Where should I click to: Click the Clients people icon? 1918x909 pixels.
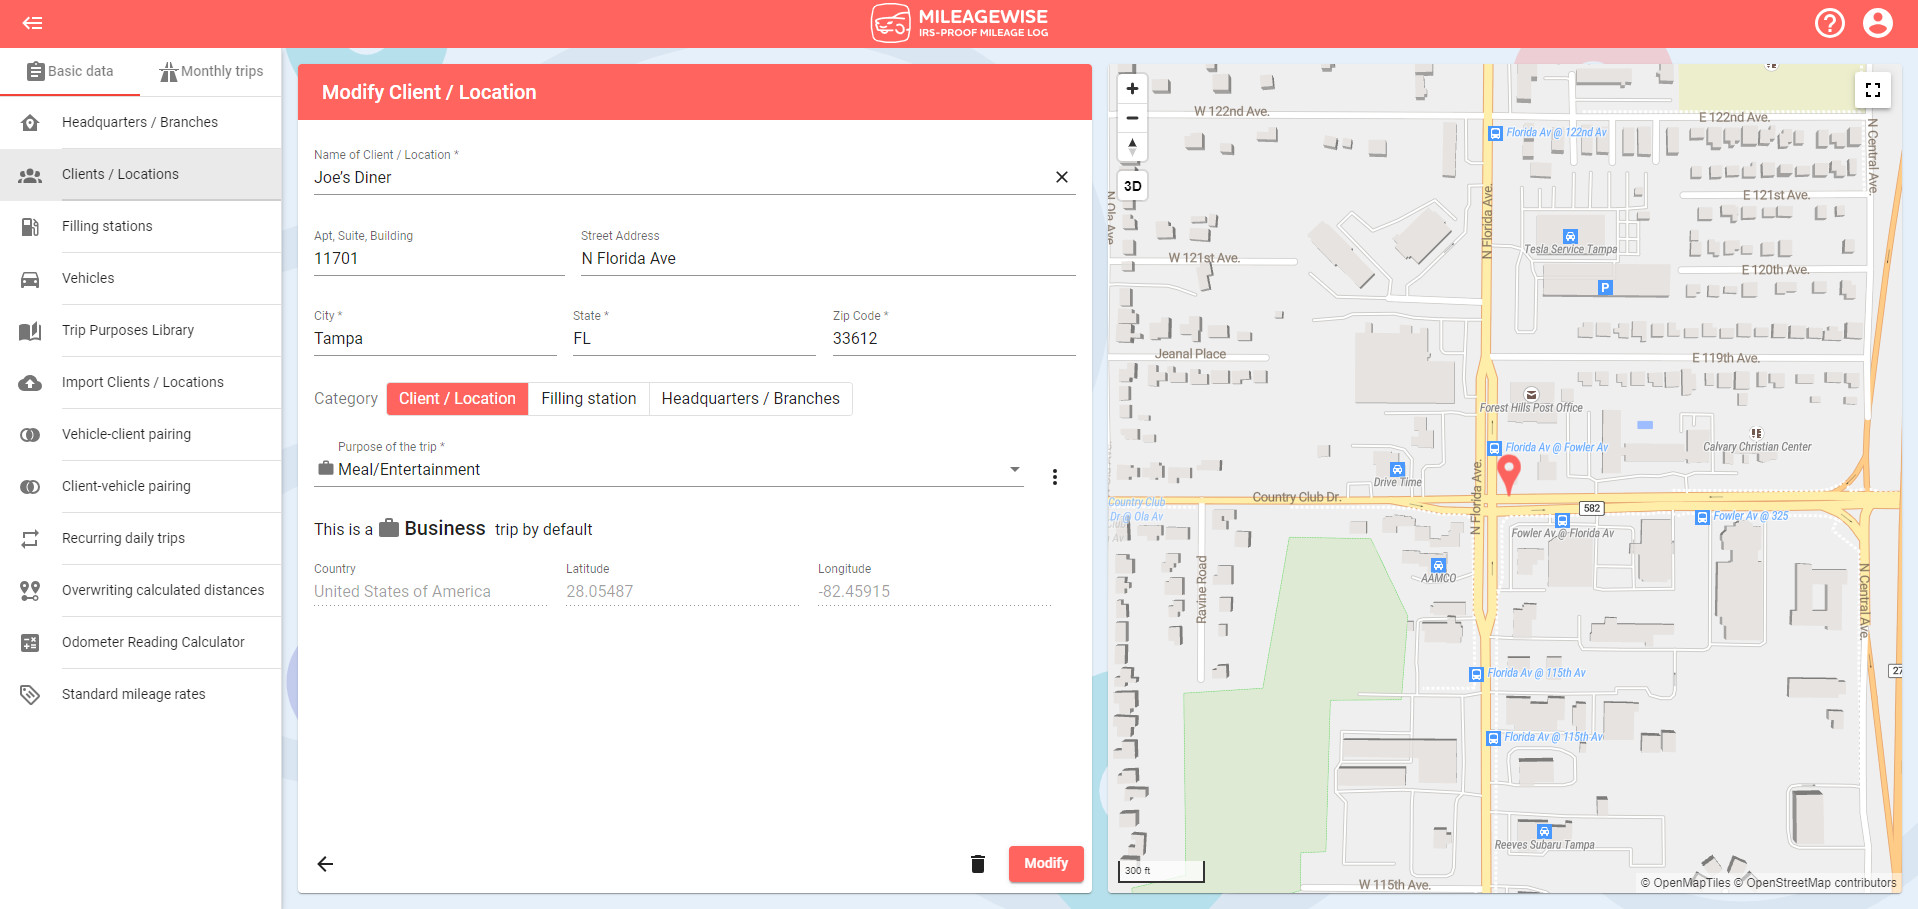coord(30,175)
